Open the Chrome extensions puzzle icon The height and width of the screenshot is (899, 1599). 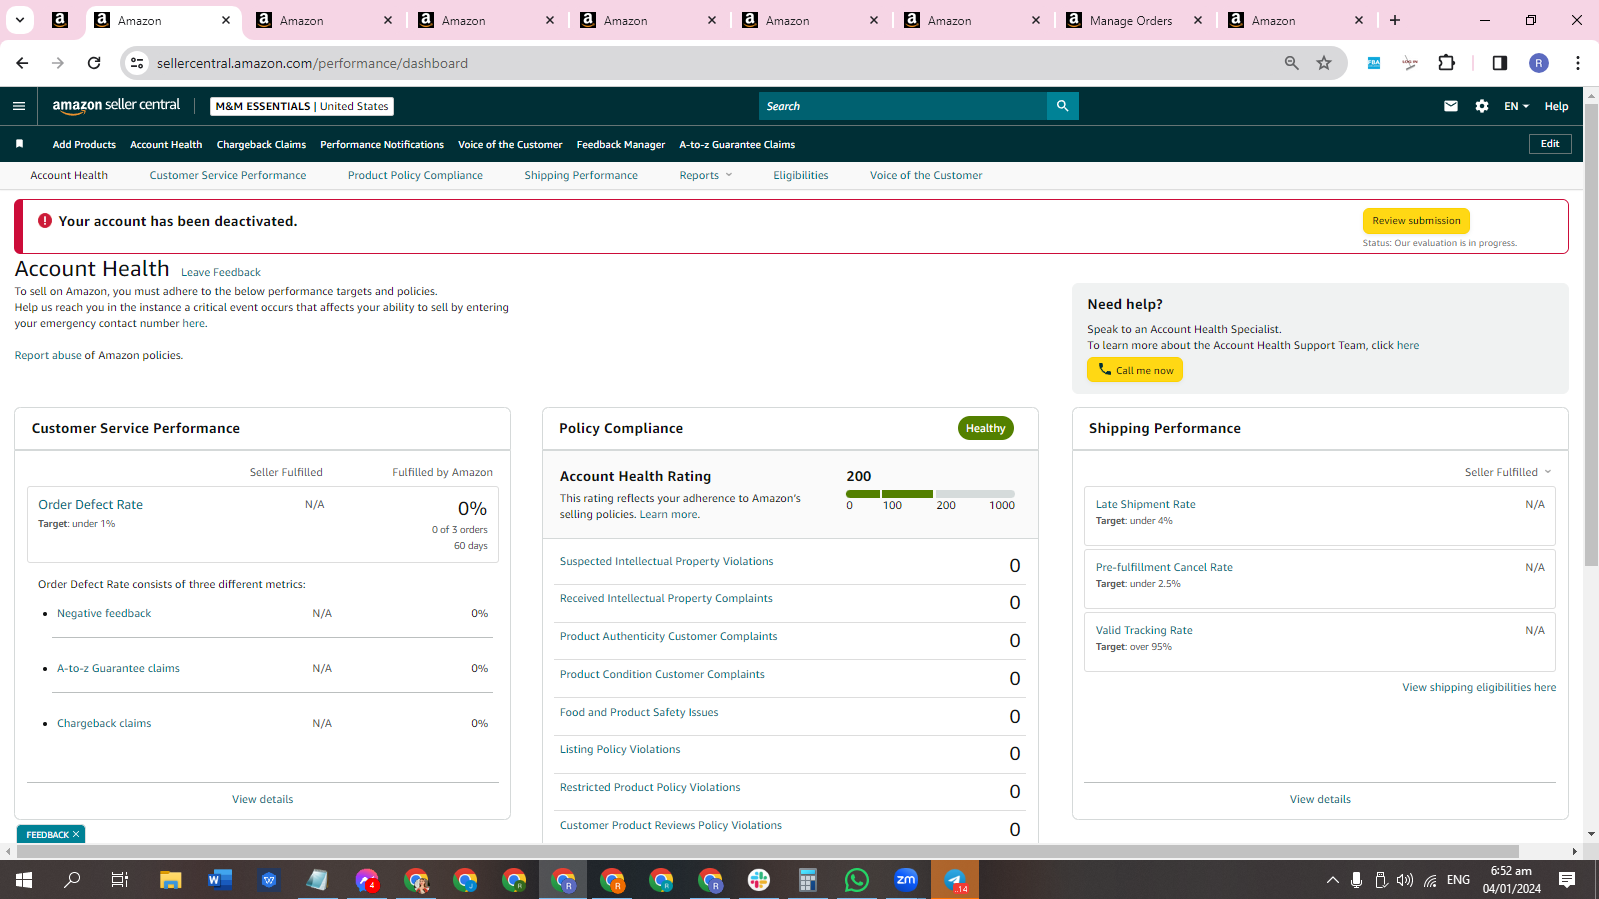[1446, 63]
